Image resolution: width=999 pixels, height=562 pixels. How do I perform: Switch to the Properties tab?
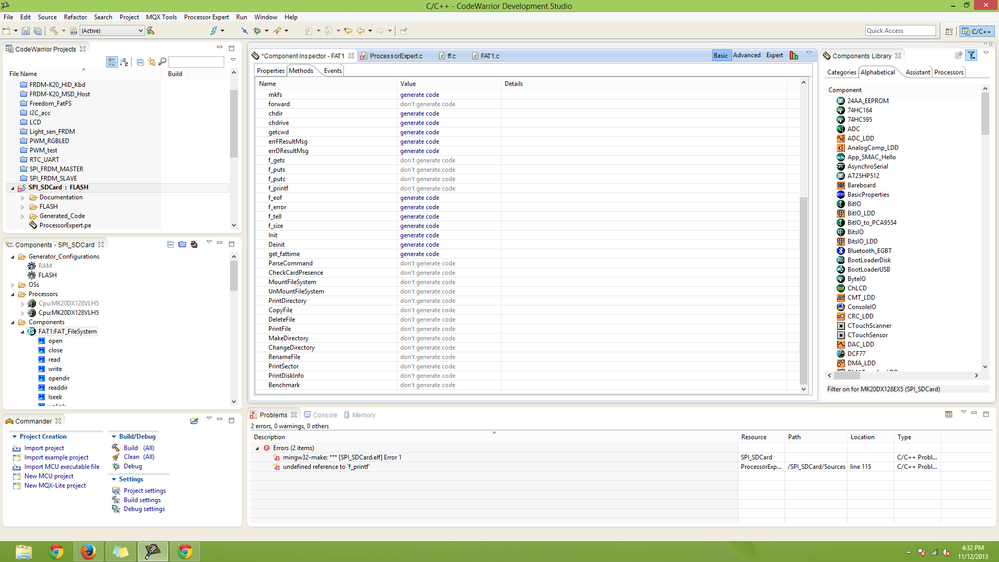point(270,71)
